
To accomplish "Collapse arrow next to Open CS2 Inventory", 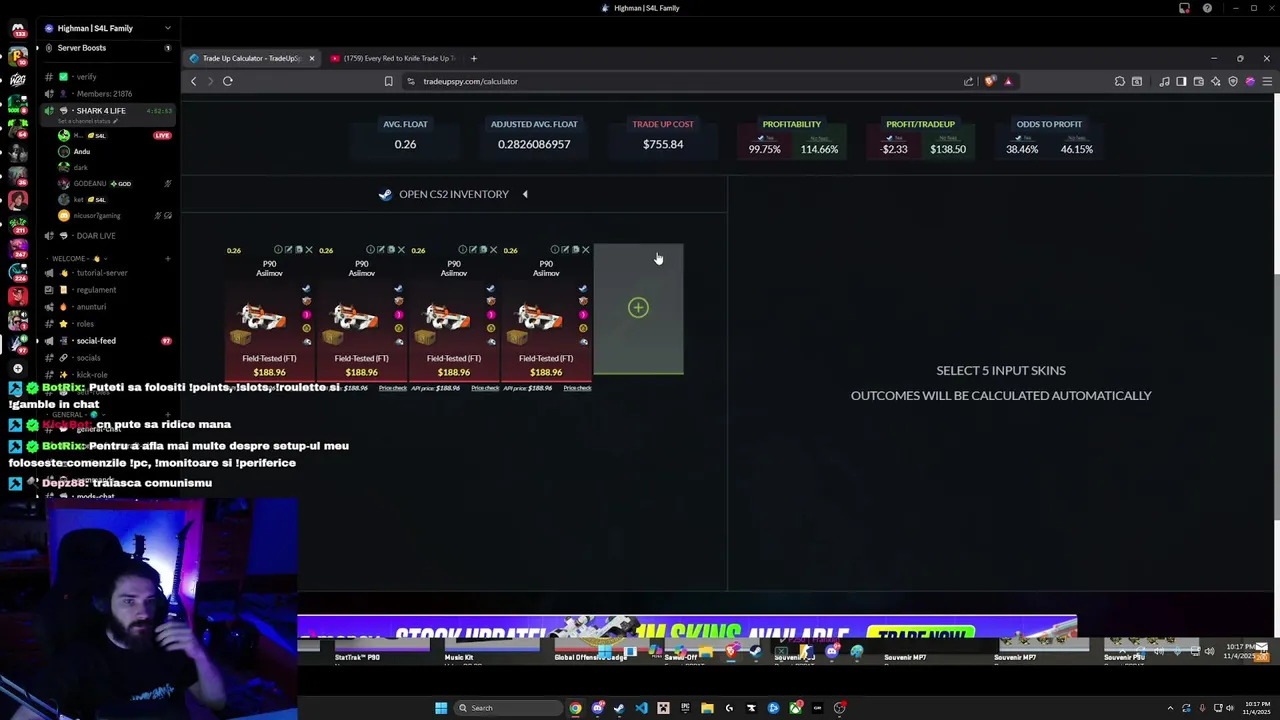I will 525,194.
